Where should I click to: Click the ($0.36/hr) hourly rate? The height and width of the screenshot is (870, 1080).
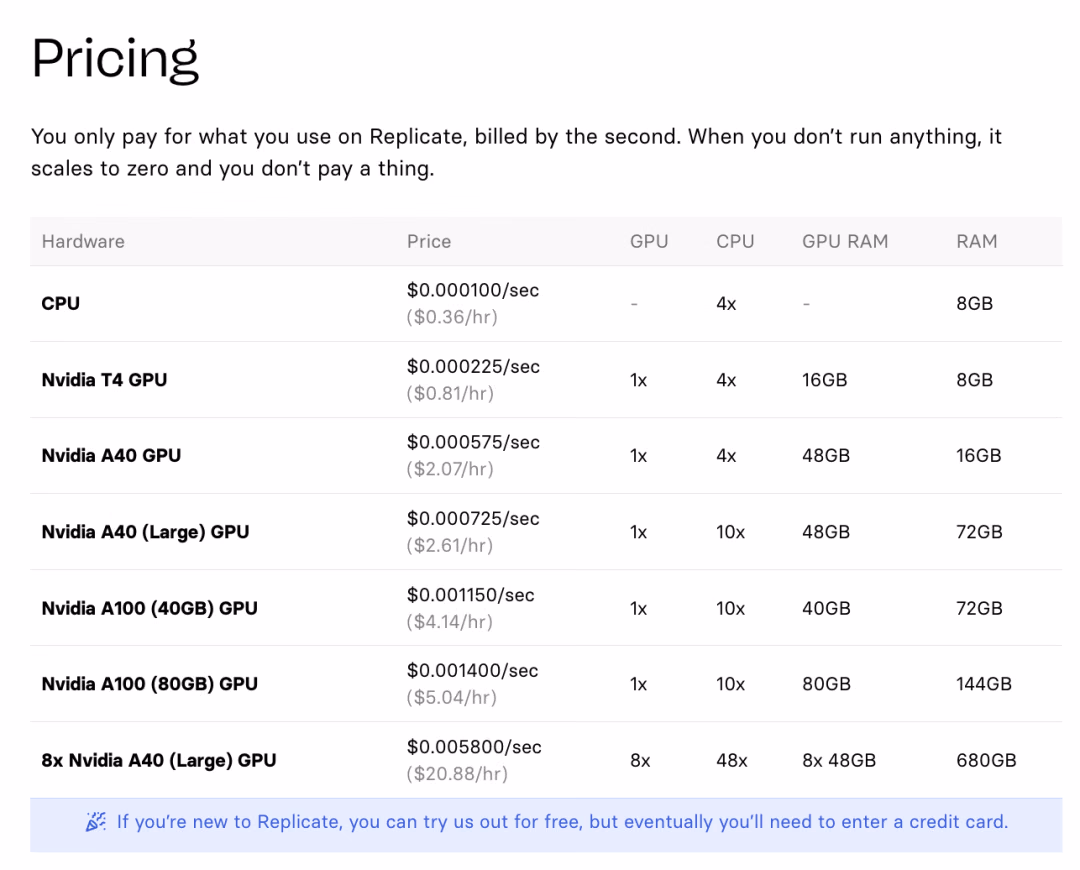point(452,317)
